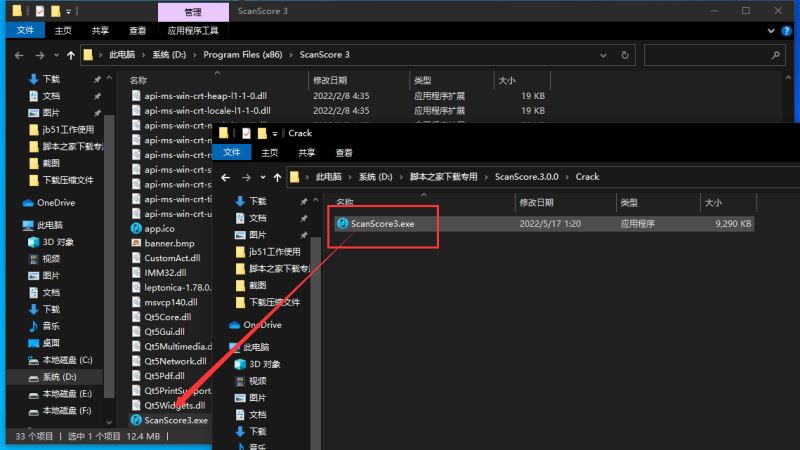800x450 pixels.
Task: Select IMM32.dll file
Action: pos(165,273)
